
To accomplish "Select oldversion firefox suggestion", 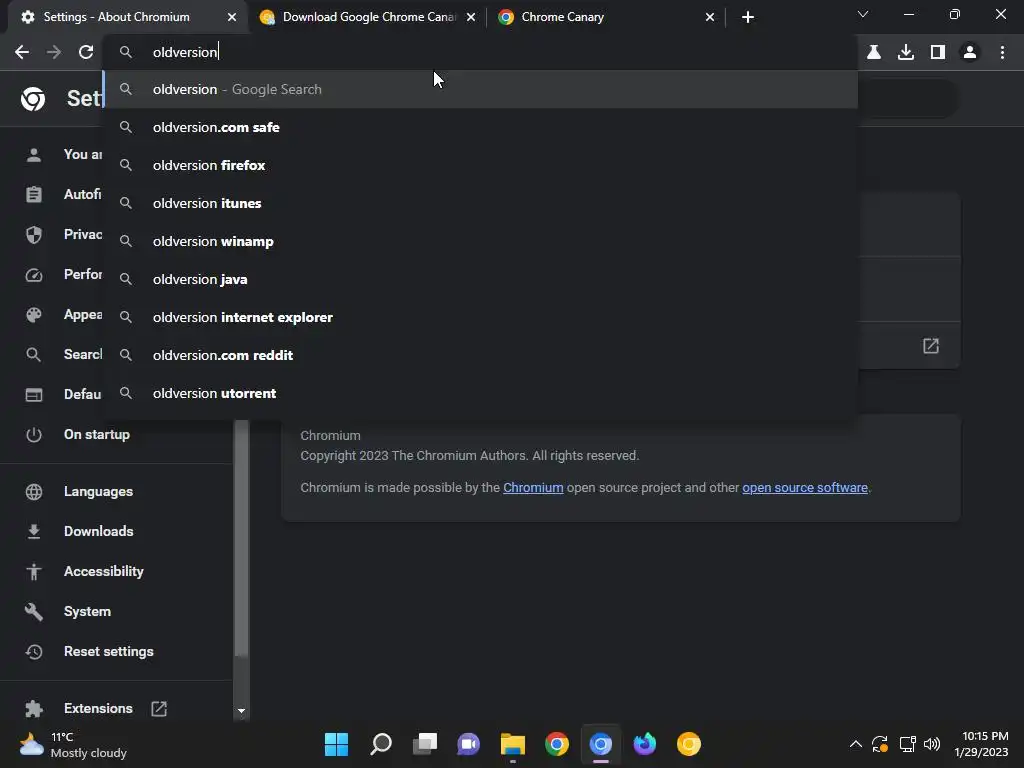I will pyautogui.click(x=480, y=165).
